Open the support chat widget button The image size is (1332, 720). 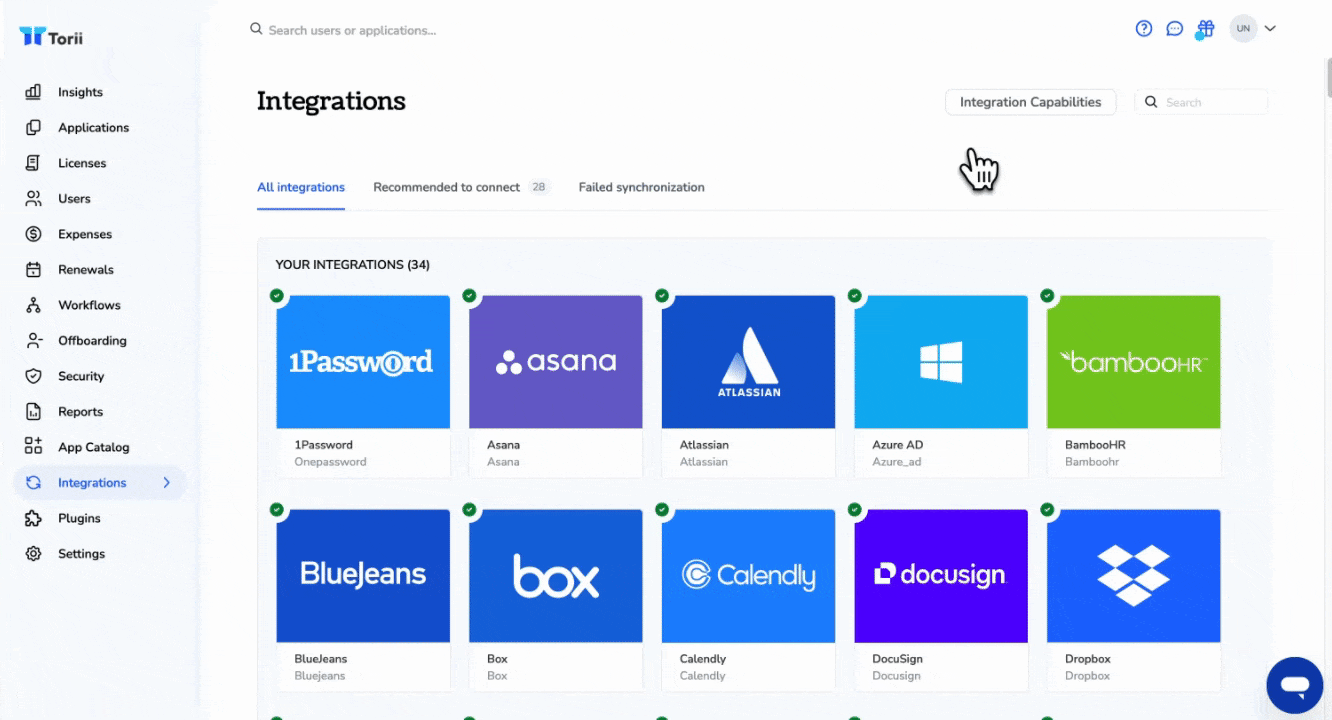(x=1295, y=686)
